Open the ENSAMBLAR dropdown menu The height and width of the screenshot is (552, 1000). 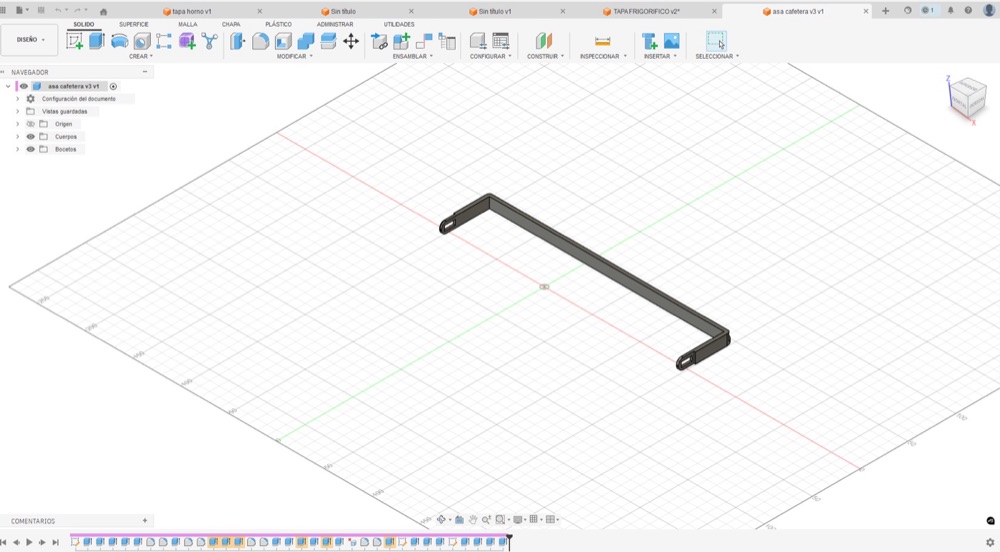413,56
